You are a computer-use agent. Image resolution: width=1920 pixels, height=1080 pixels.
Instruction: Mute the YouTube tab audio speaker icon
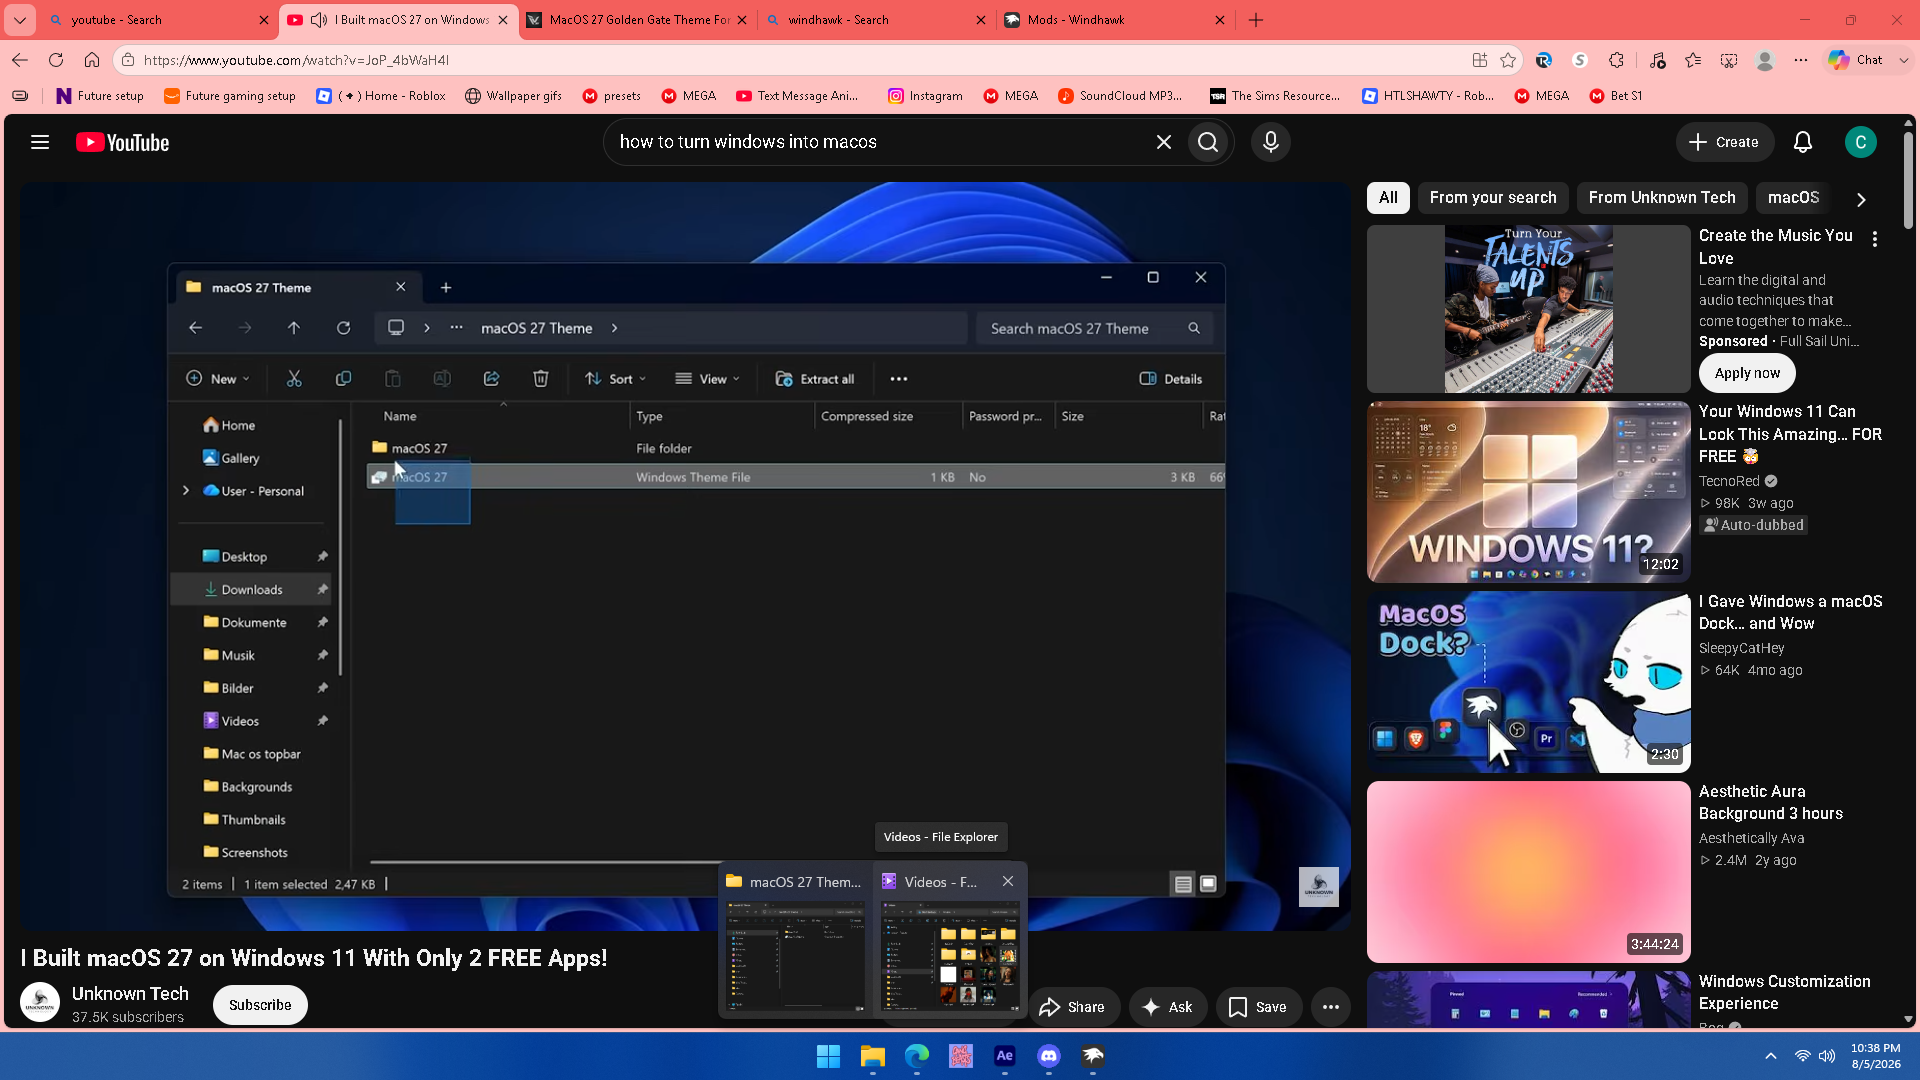pos(319,20)
